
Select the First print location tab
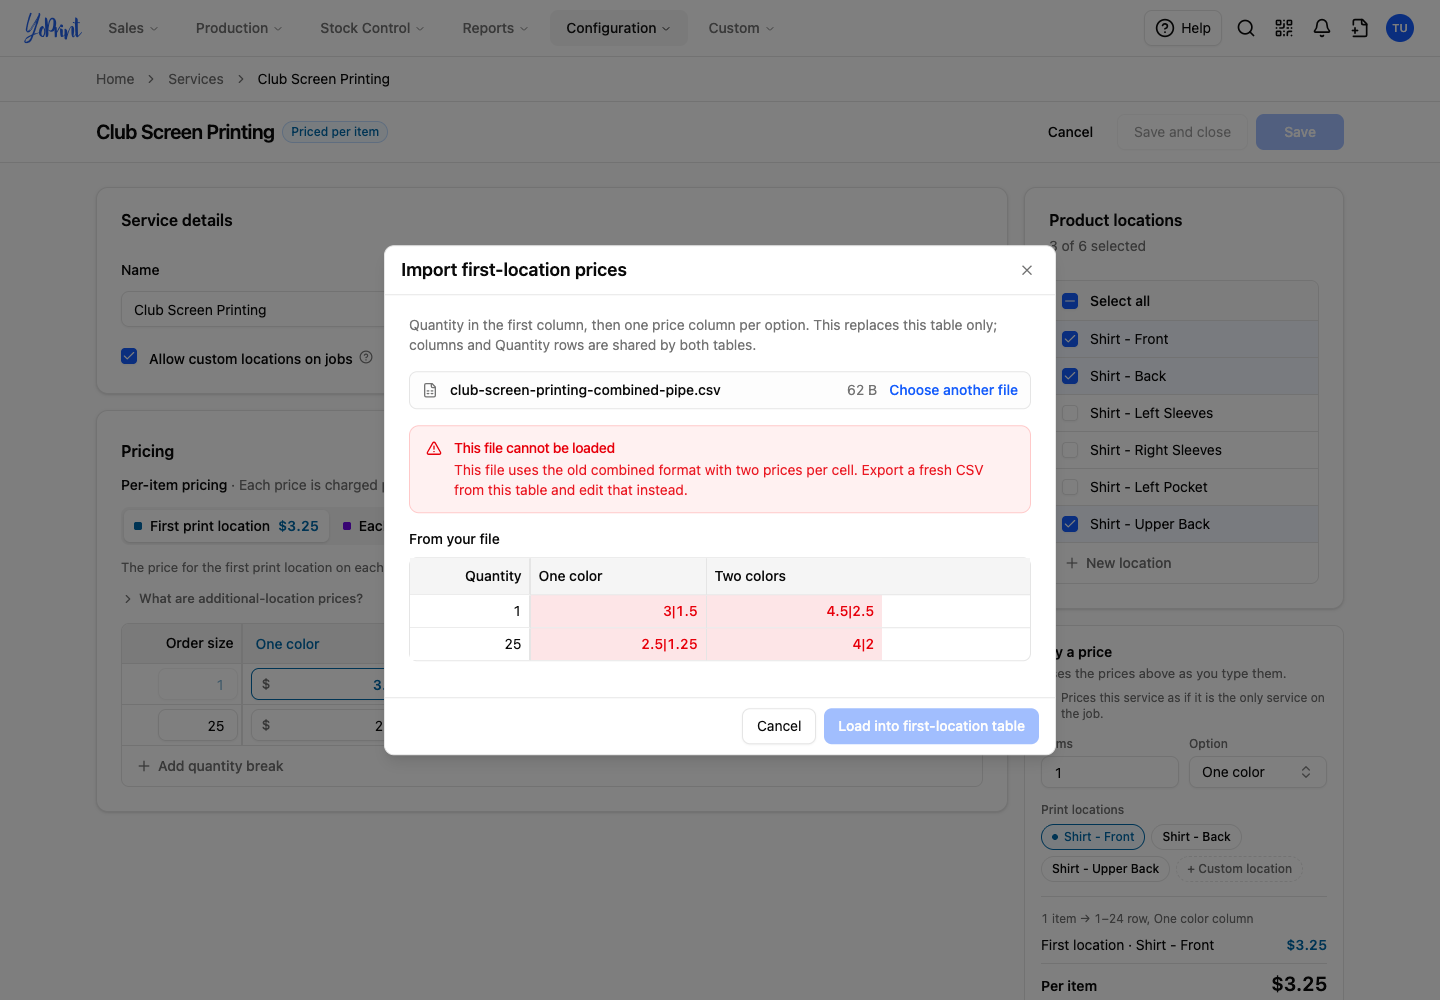coord(226,526)
